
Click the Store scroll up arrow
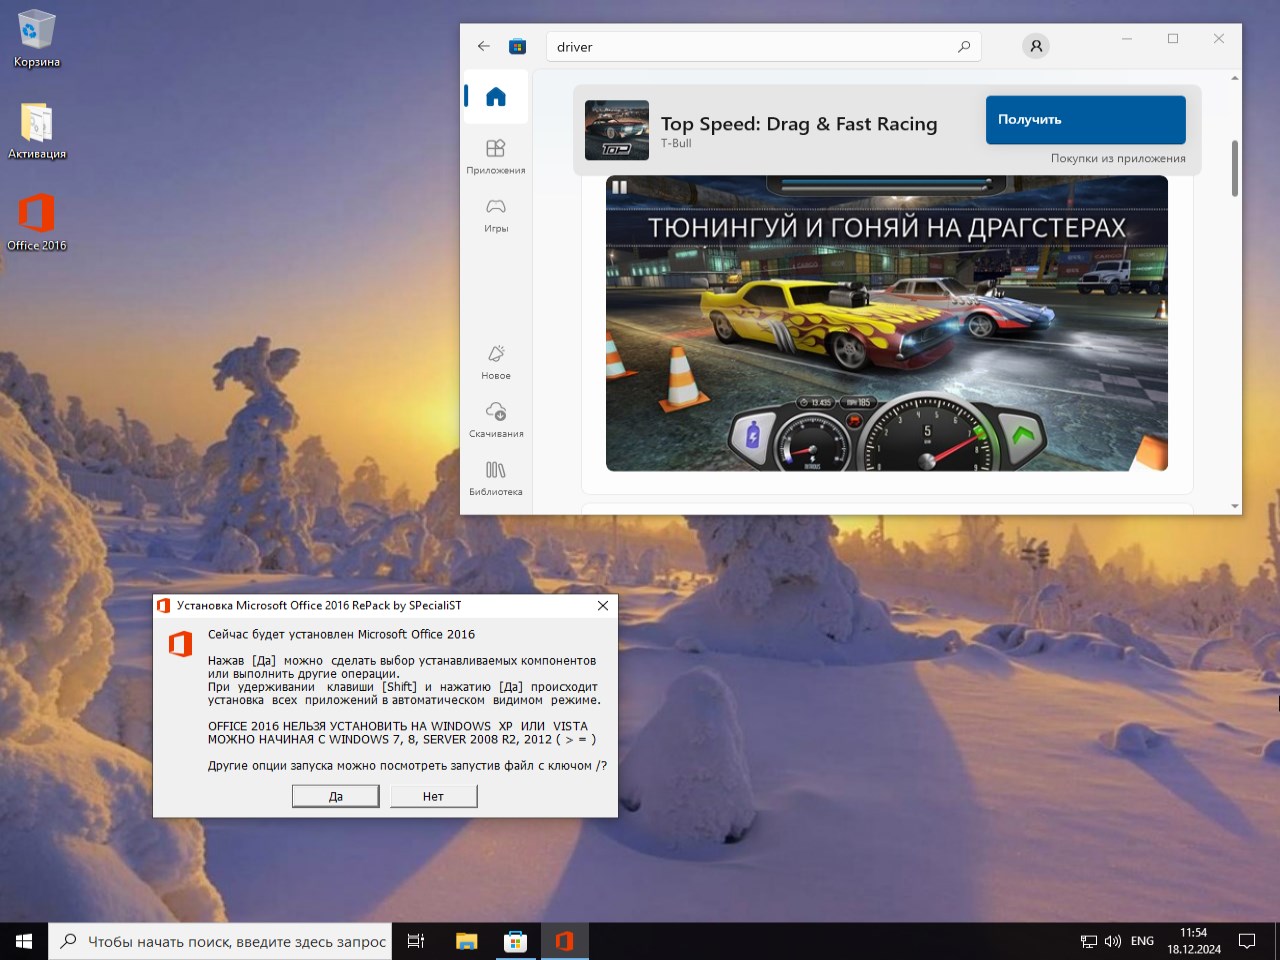tap(1235, 78)
